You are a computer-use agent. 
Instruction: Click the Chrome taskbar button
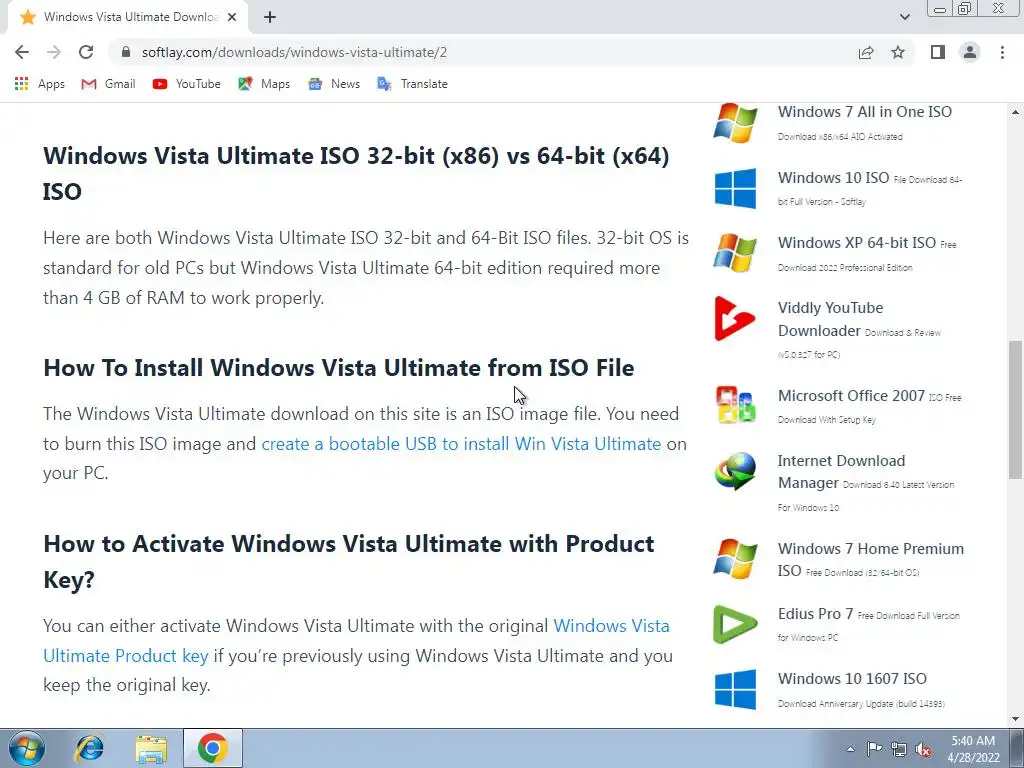click(212, 748)
